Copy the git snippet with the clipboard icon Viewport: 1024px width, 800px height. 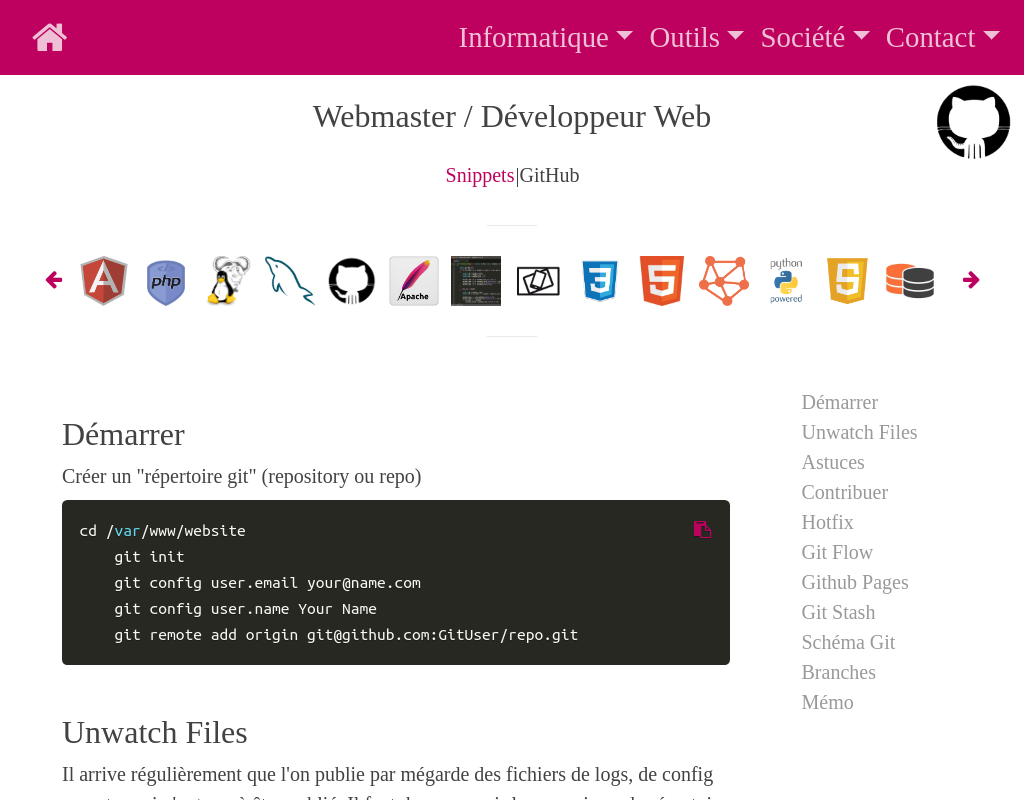[702, 529]
